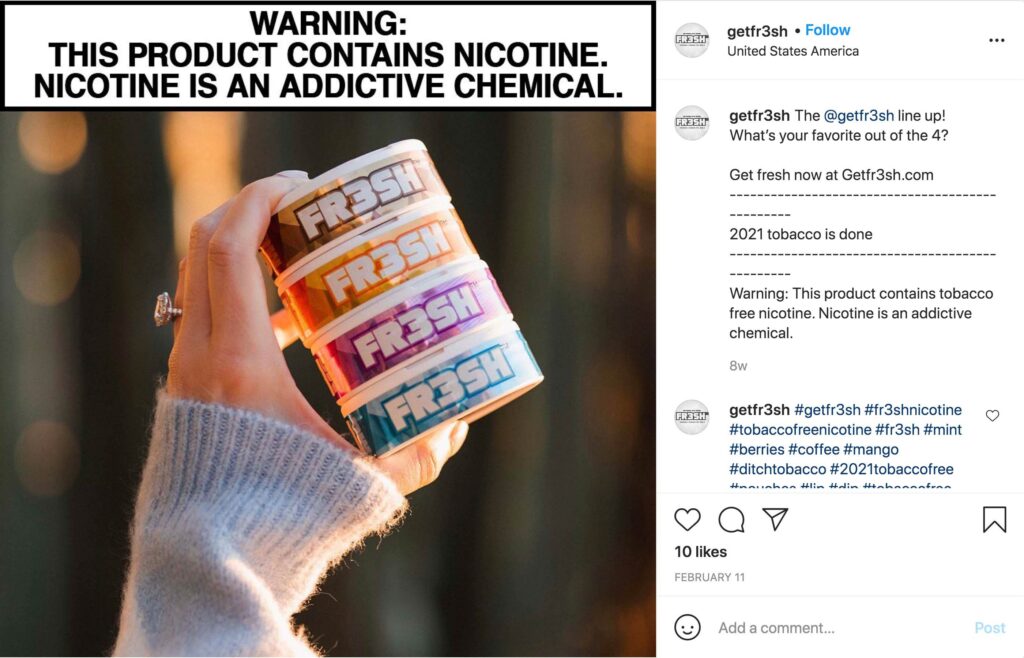Click avatar beside caption text
Image resolution: width=1024 pixels, height=658 pixels.
coord(692,123)
